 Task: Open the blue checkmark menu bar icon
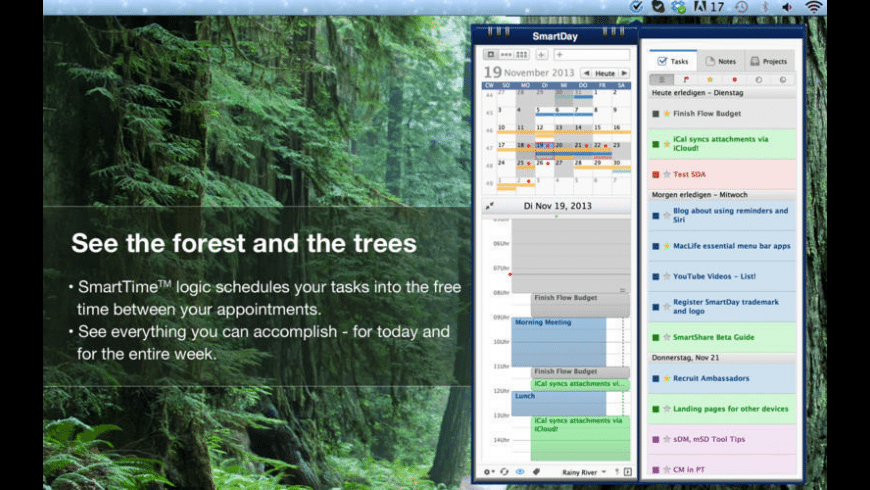point(636,7)
